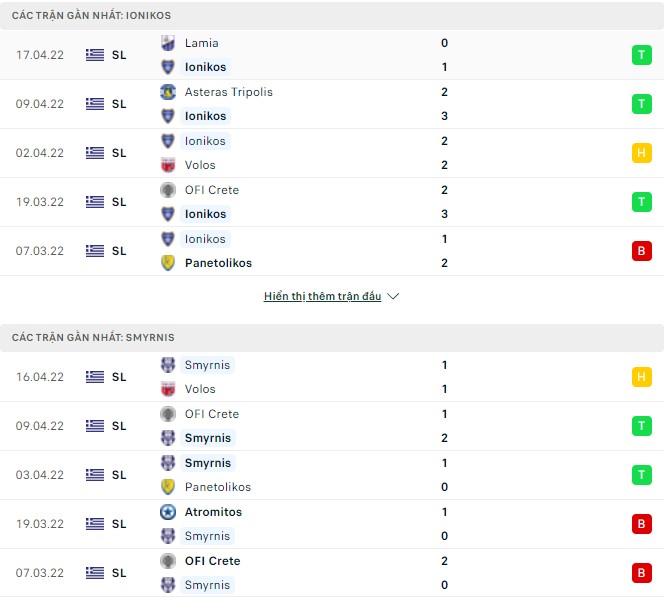670x598 pixels.
Task: Open the 03.04.22 Smyrnis vs Panetolikos match row
Action: (x=330, y=475)
